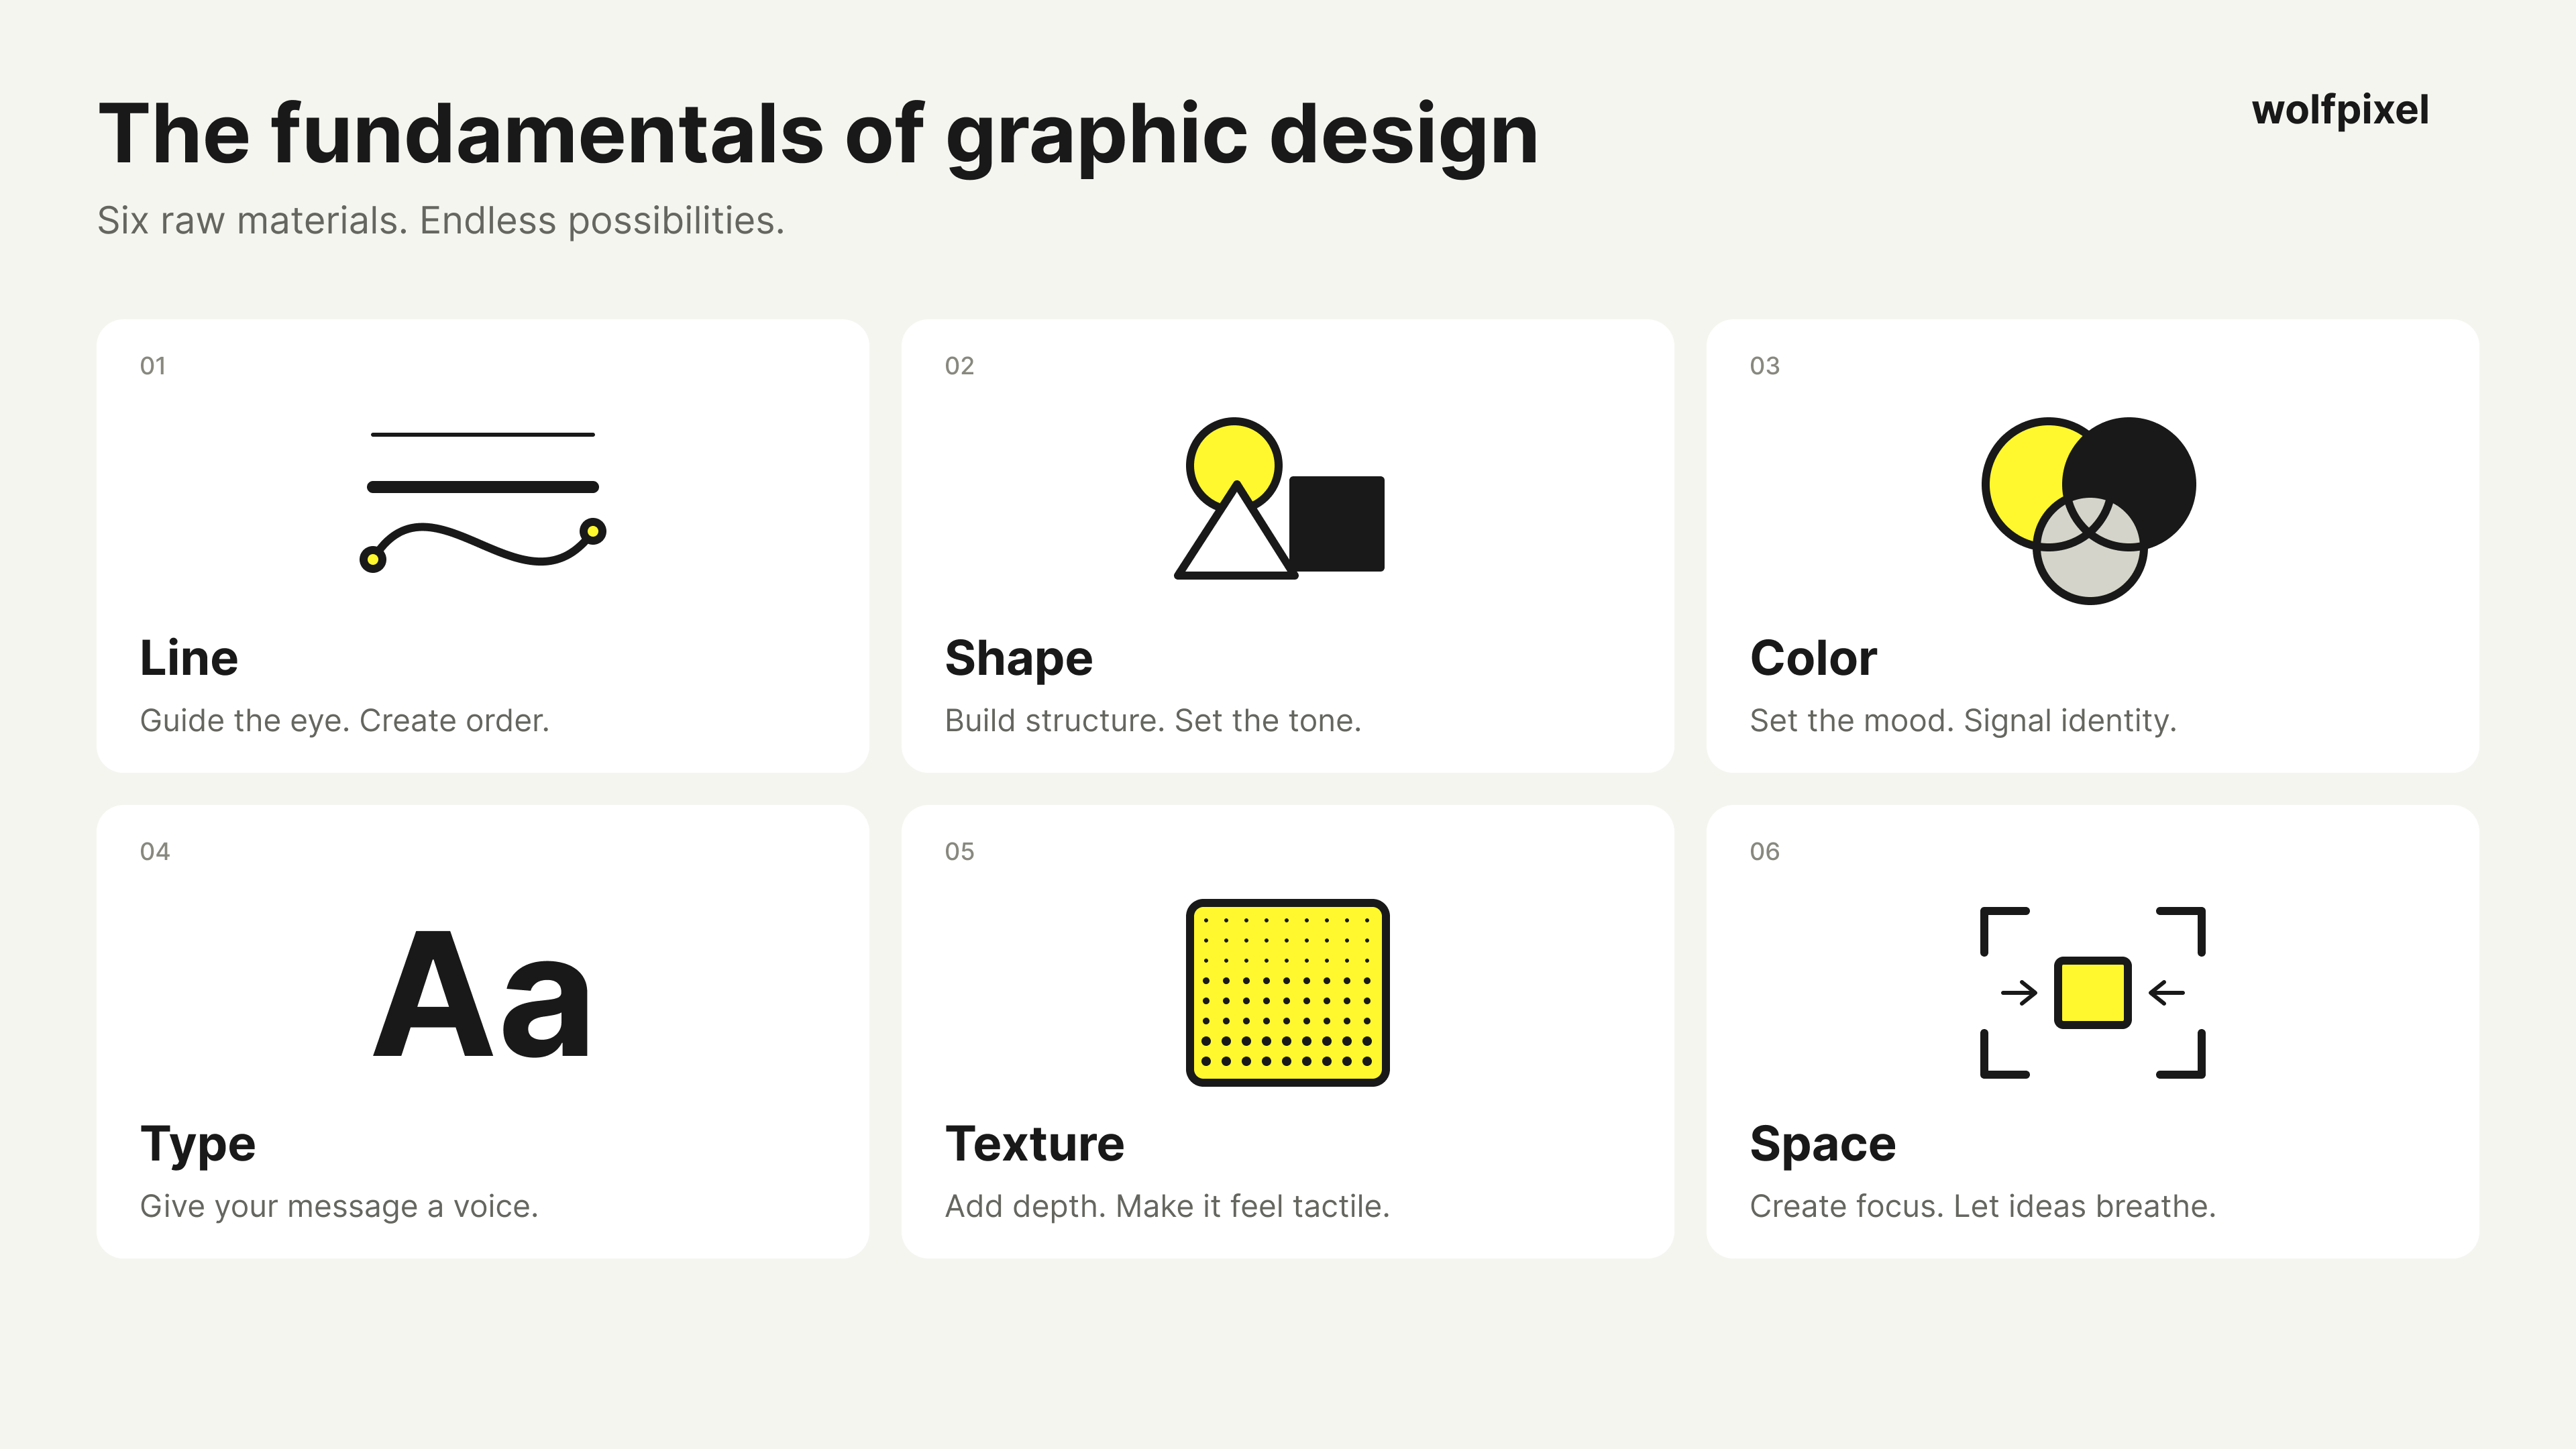Click the 'Texture' card title
Screen dimensions: 2576x1449
point(1034,1143)
